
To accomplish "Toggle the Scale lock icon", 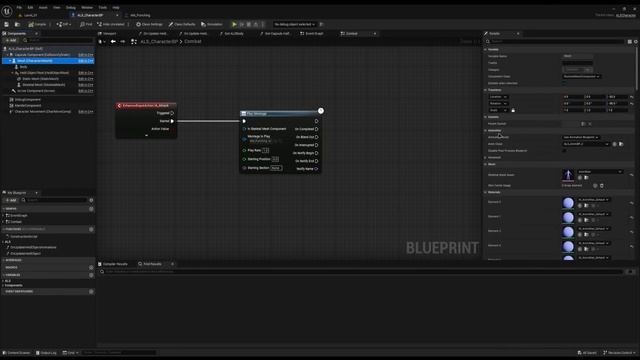I will [x=513, y=110].
